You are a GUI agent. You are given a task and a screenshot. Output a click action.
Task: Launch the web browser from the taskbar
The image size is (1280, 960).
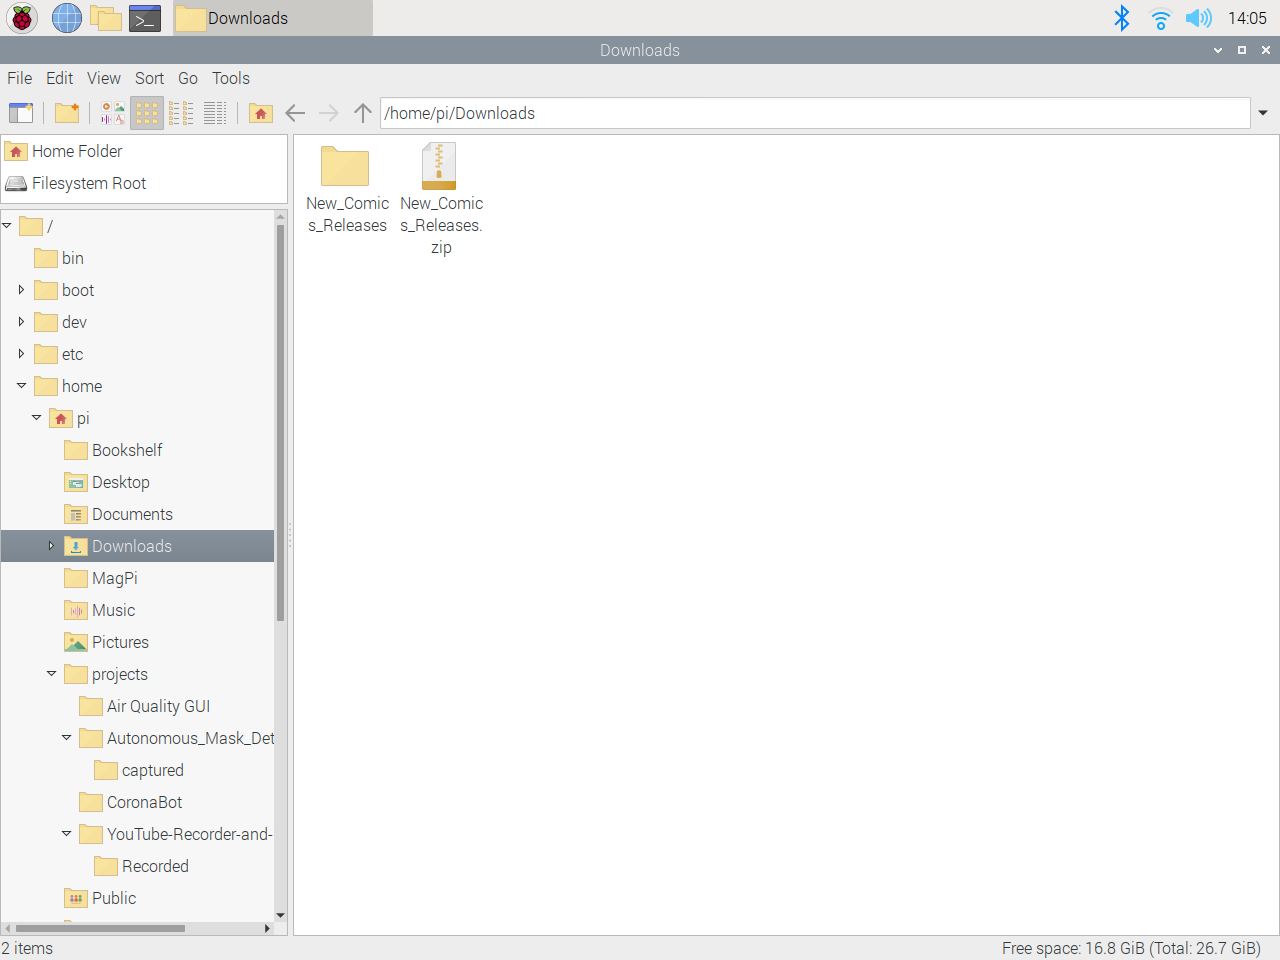click(x=67, y=18)
